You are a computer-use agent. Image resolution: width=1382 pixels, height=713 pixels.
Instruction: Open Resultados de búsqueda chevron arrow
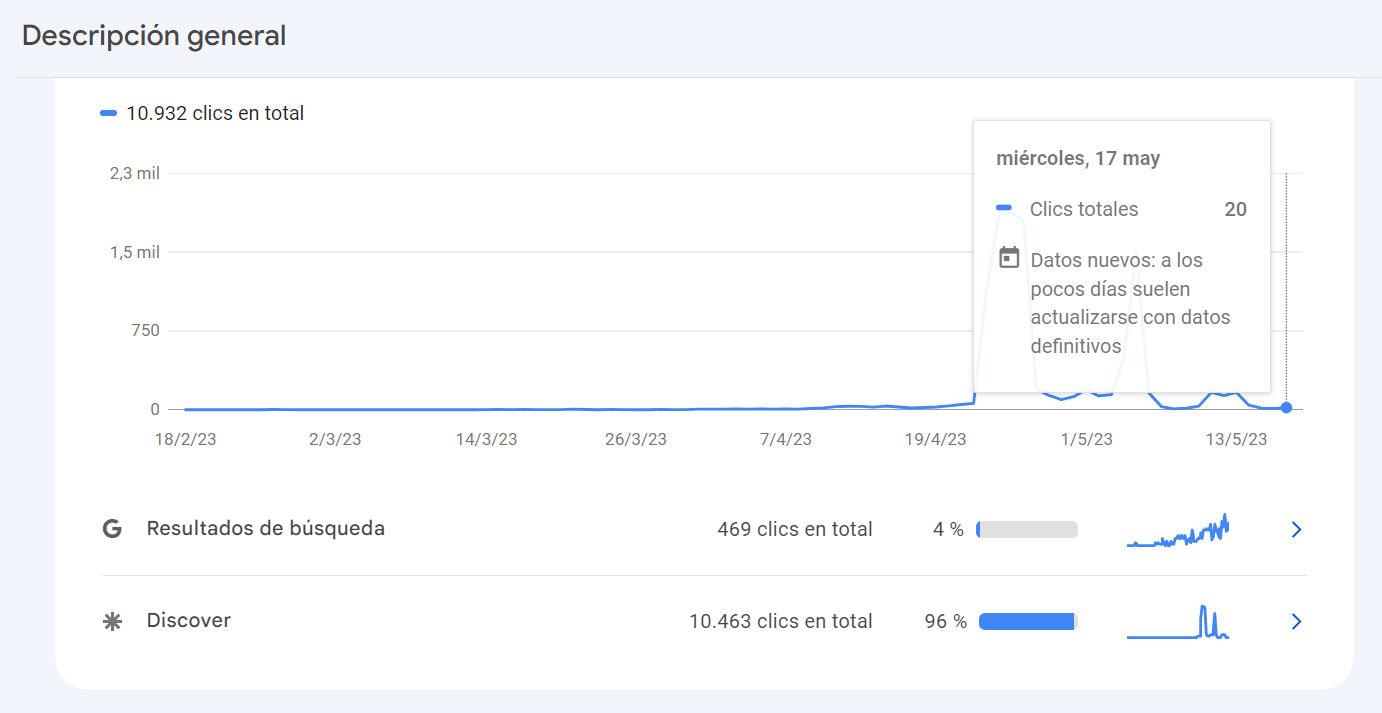pos(1296,530)
